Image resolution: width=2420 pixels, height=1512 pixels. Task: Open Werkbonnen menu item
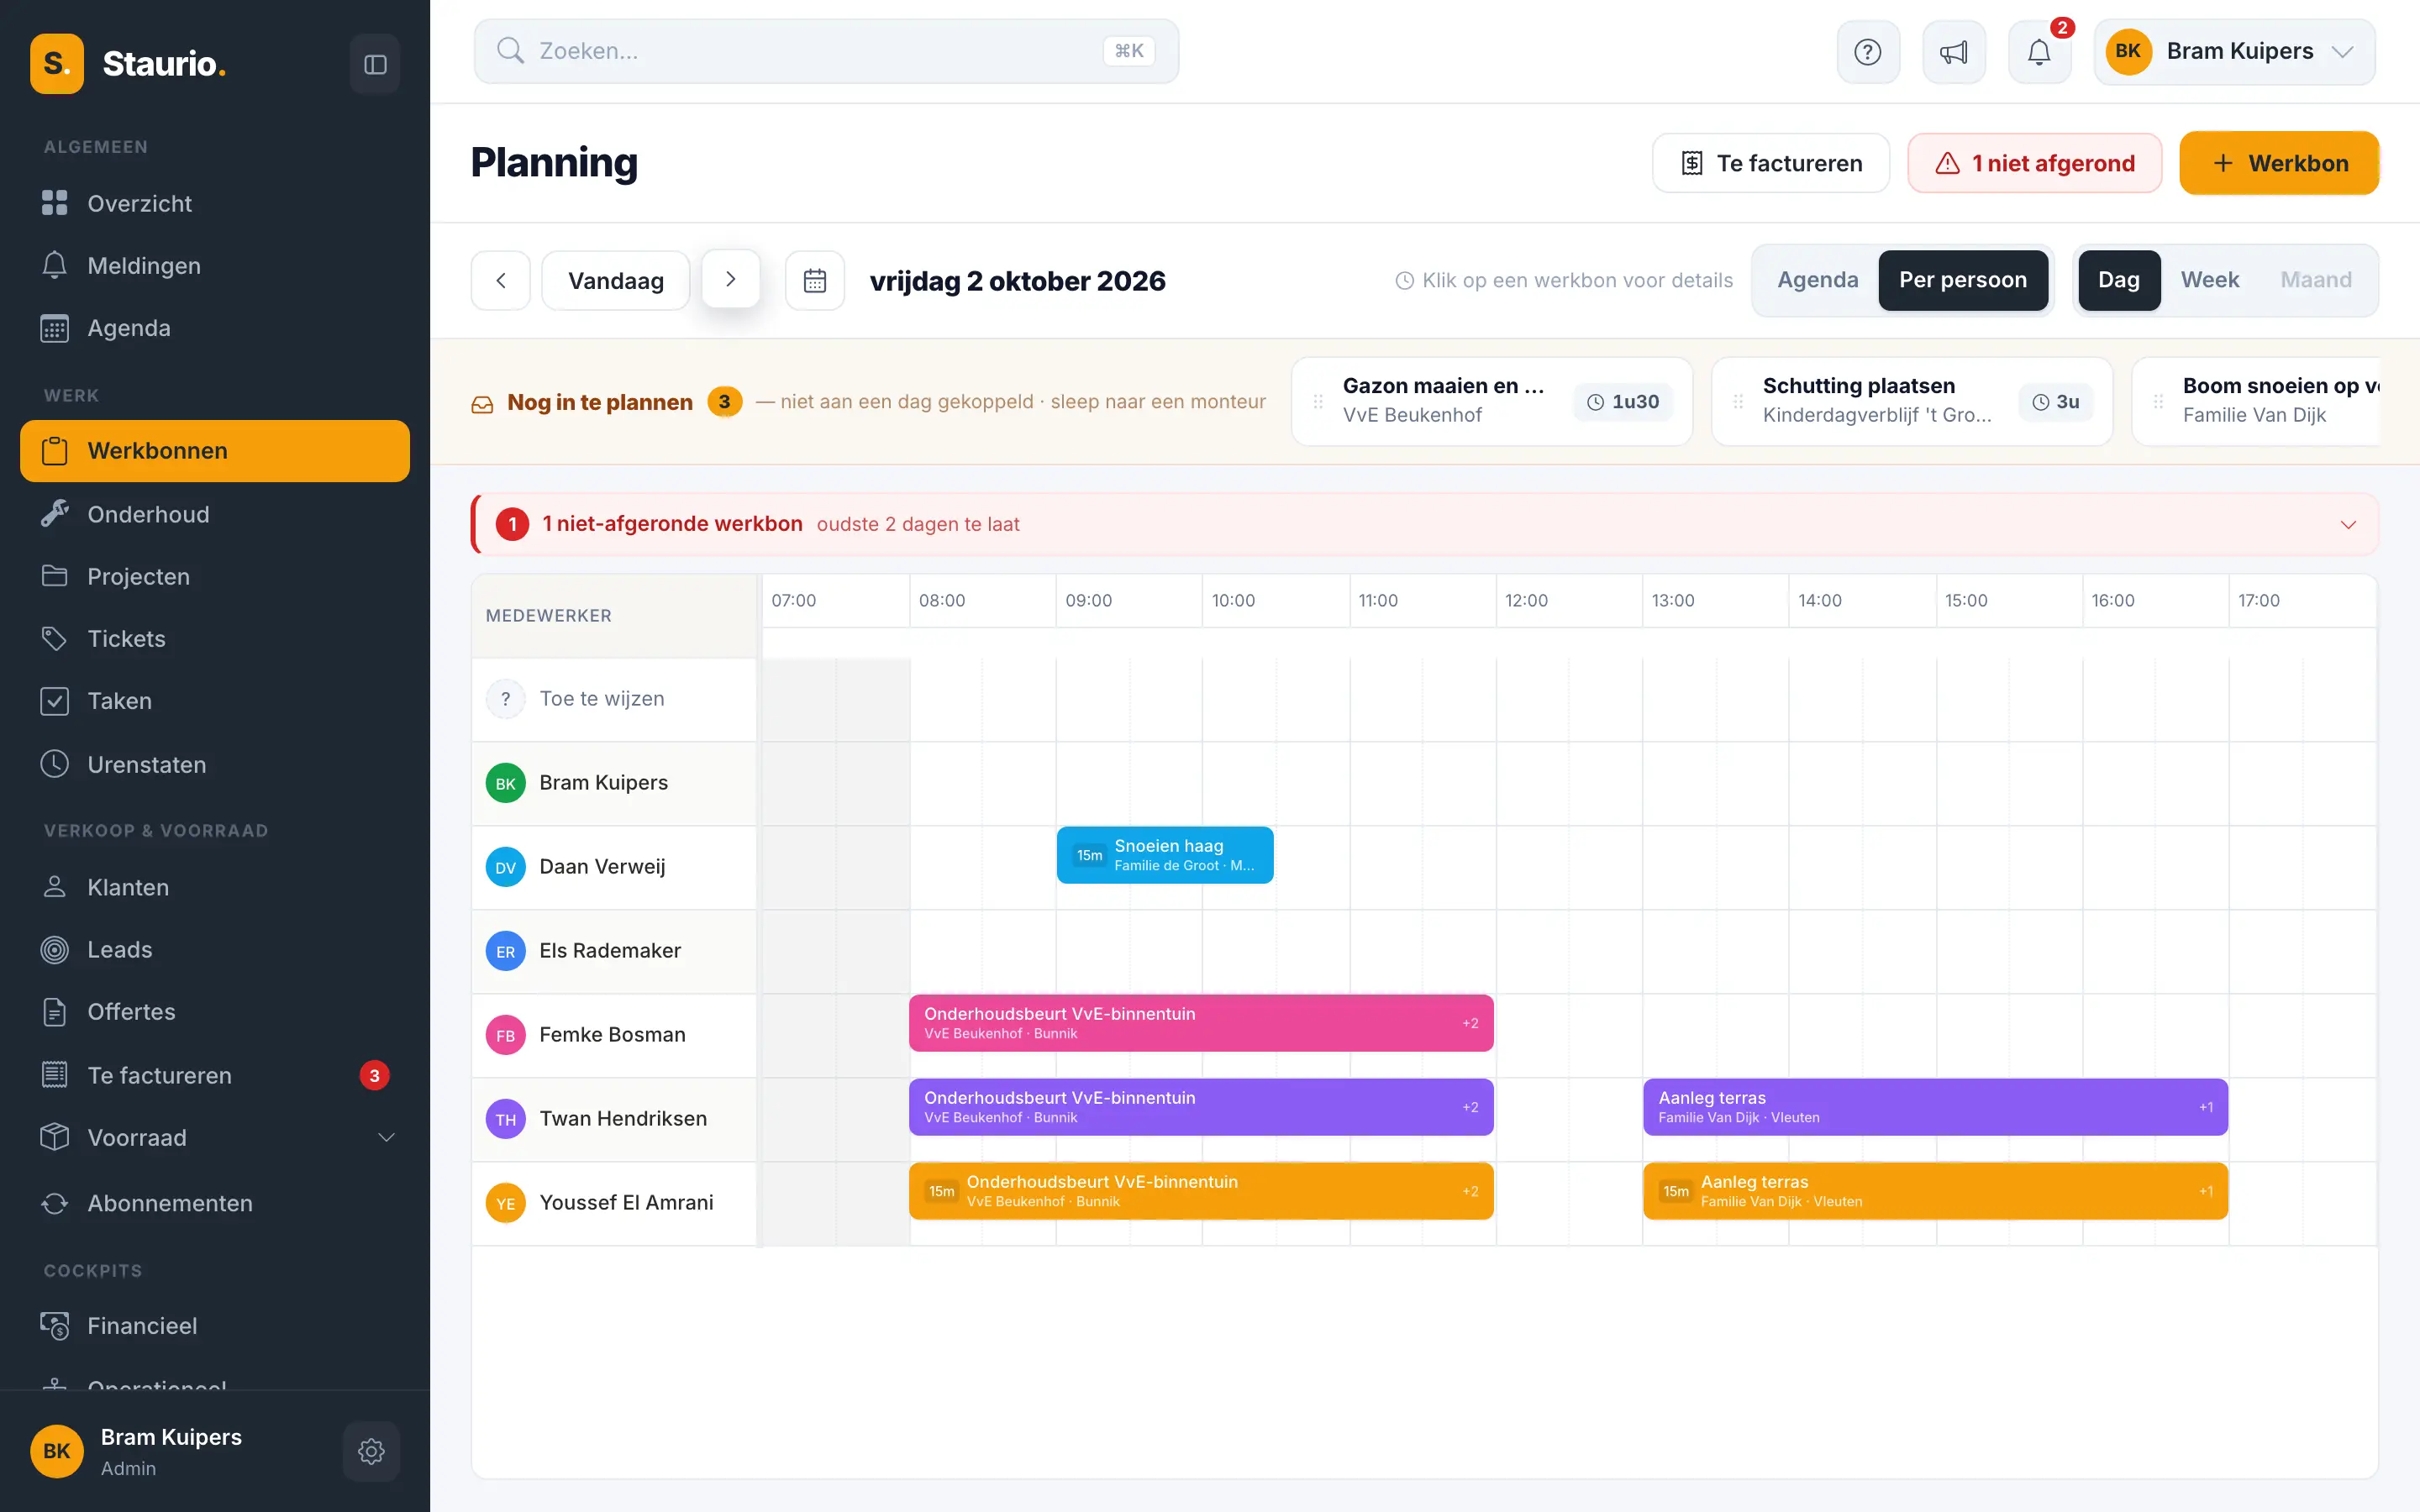pyautogui.click(x=215, y=451)
